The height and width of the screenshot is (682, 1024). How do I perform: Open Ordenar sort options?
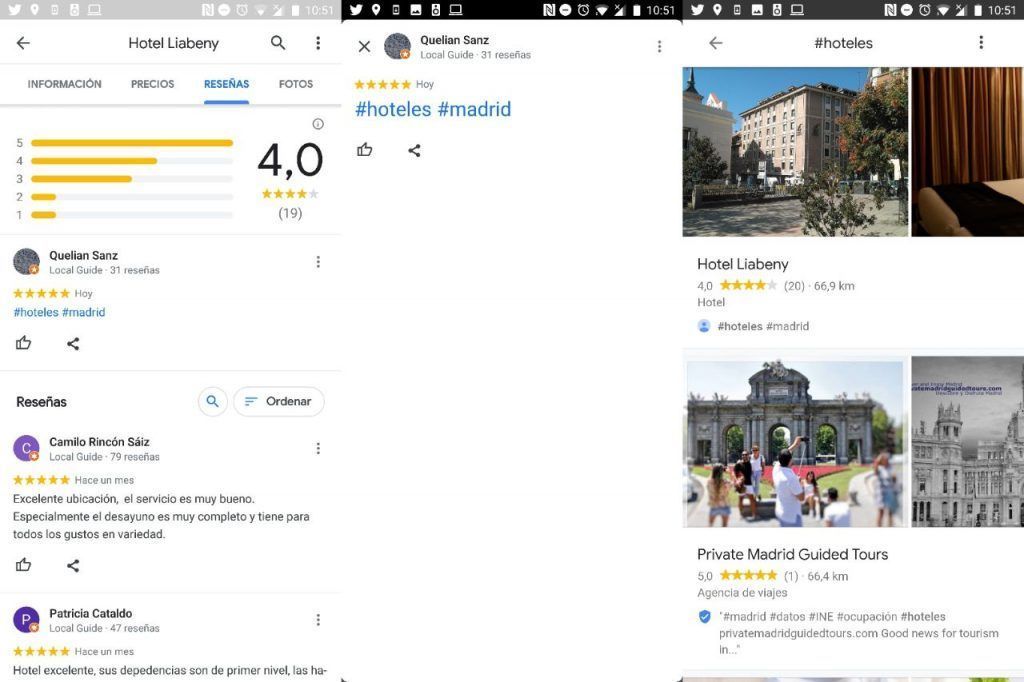pos(279,401)
